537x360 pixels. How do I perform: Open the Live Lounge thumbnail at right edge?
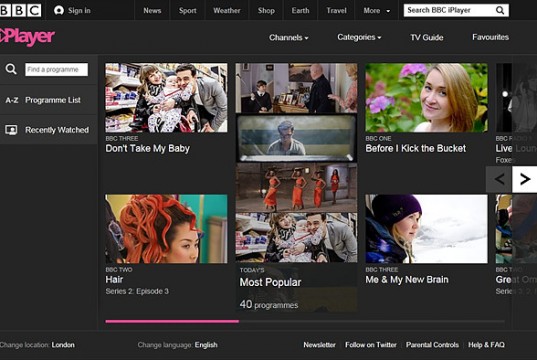point(516,98)
